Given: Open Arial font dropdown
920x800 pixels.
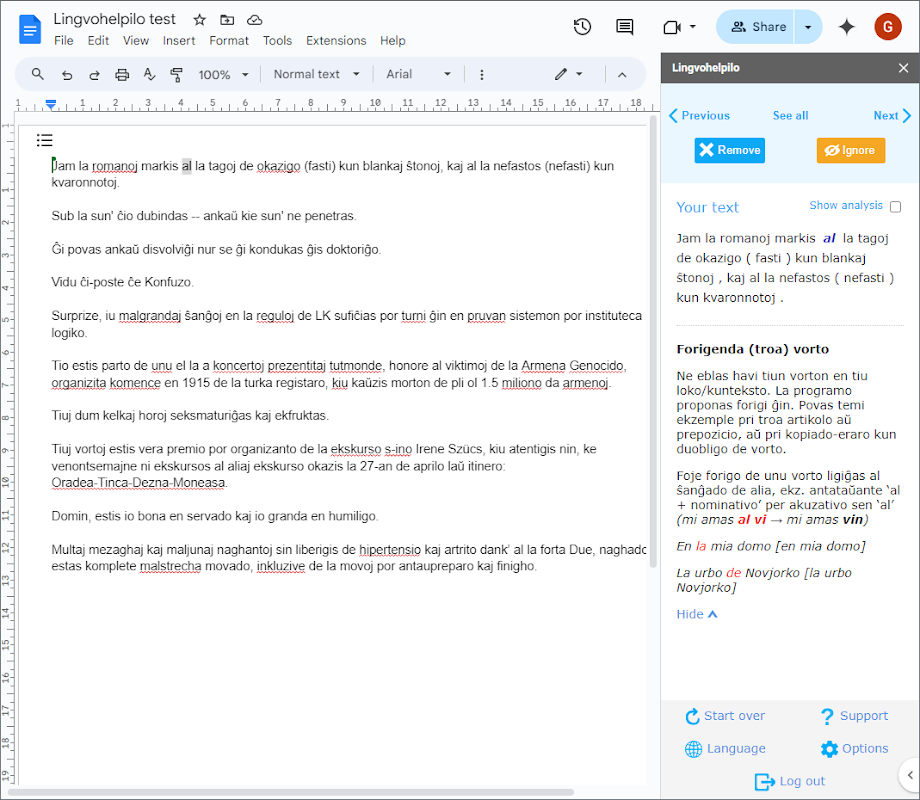Looking at the screenshot, I should 418,75.
